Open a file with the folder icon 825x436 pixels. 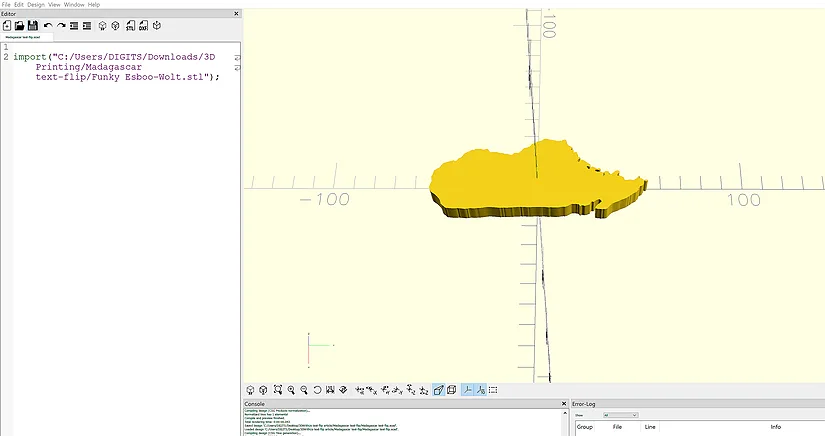pos(19,26)
